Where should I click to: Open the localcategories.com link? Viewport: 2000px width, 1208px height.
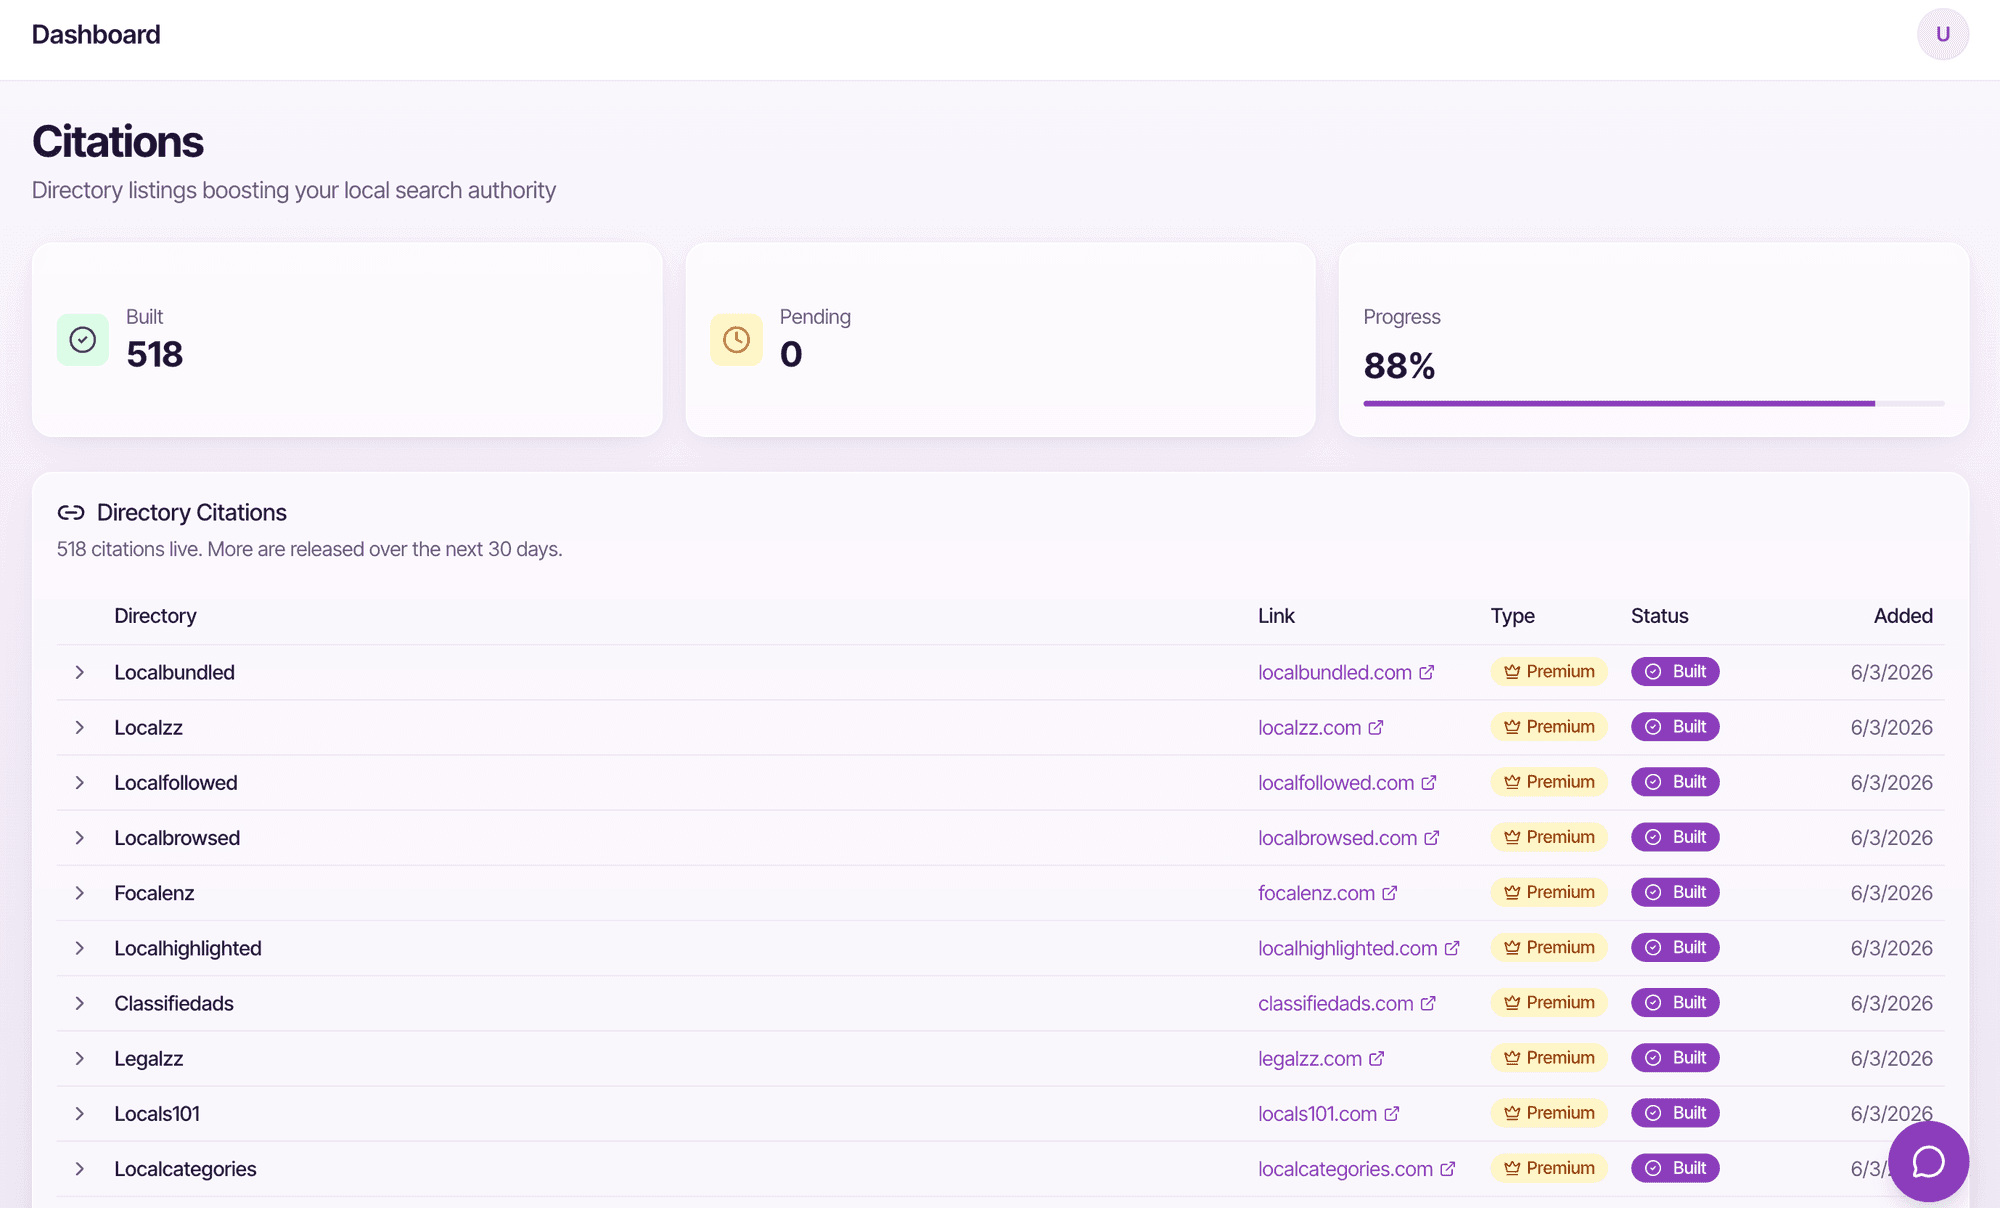tap(1345, 1168)
